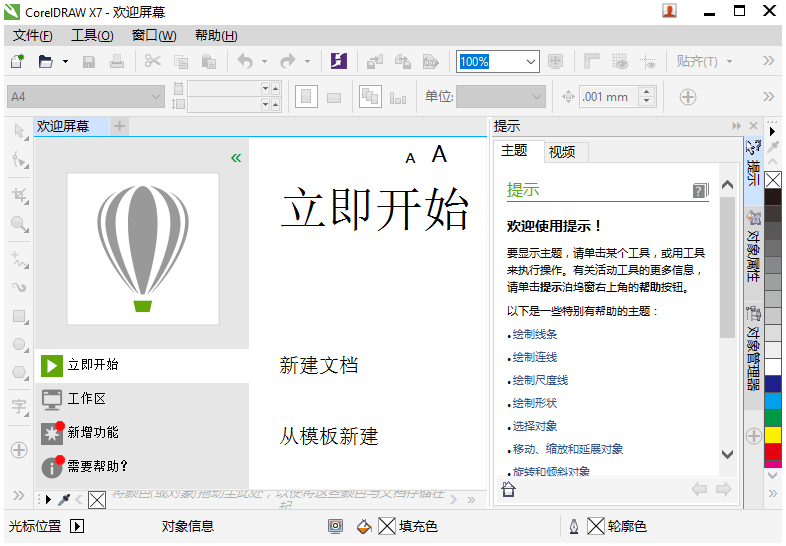Open the 窗口(W) menu

click(x=154, y=36)
